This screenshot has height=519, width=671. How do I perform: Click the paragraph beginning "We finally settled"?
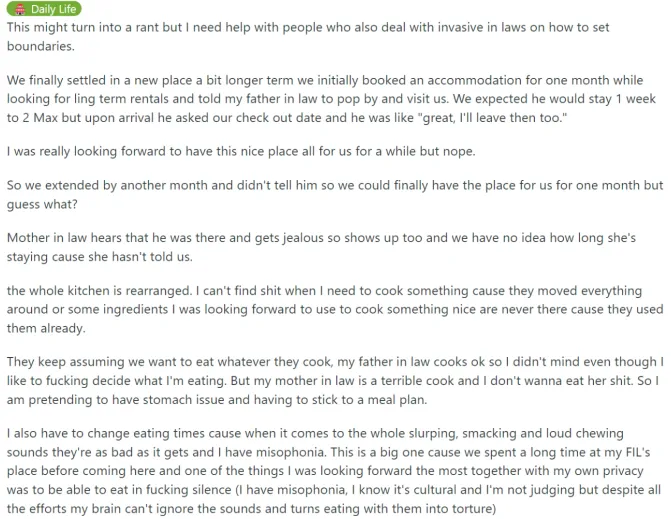point(330,100)
